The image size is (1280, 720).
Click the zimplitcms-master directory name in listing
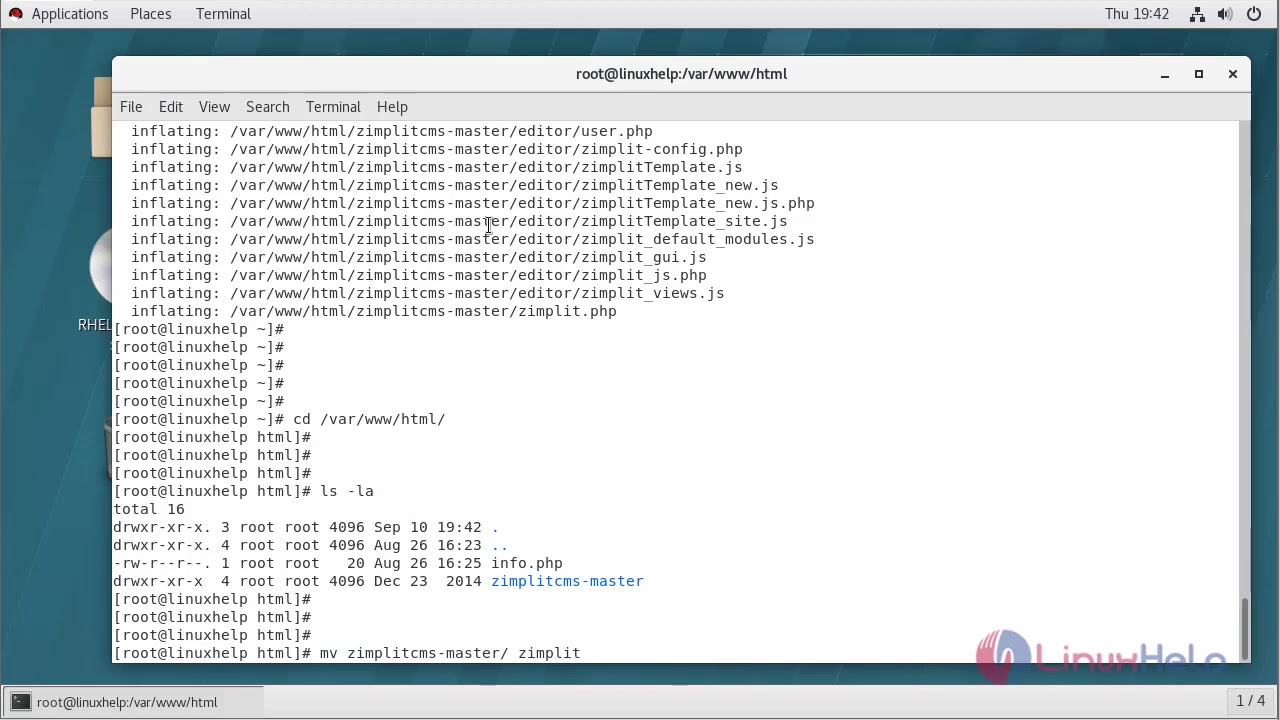tap(567, 581)
